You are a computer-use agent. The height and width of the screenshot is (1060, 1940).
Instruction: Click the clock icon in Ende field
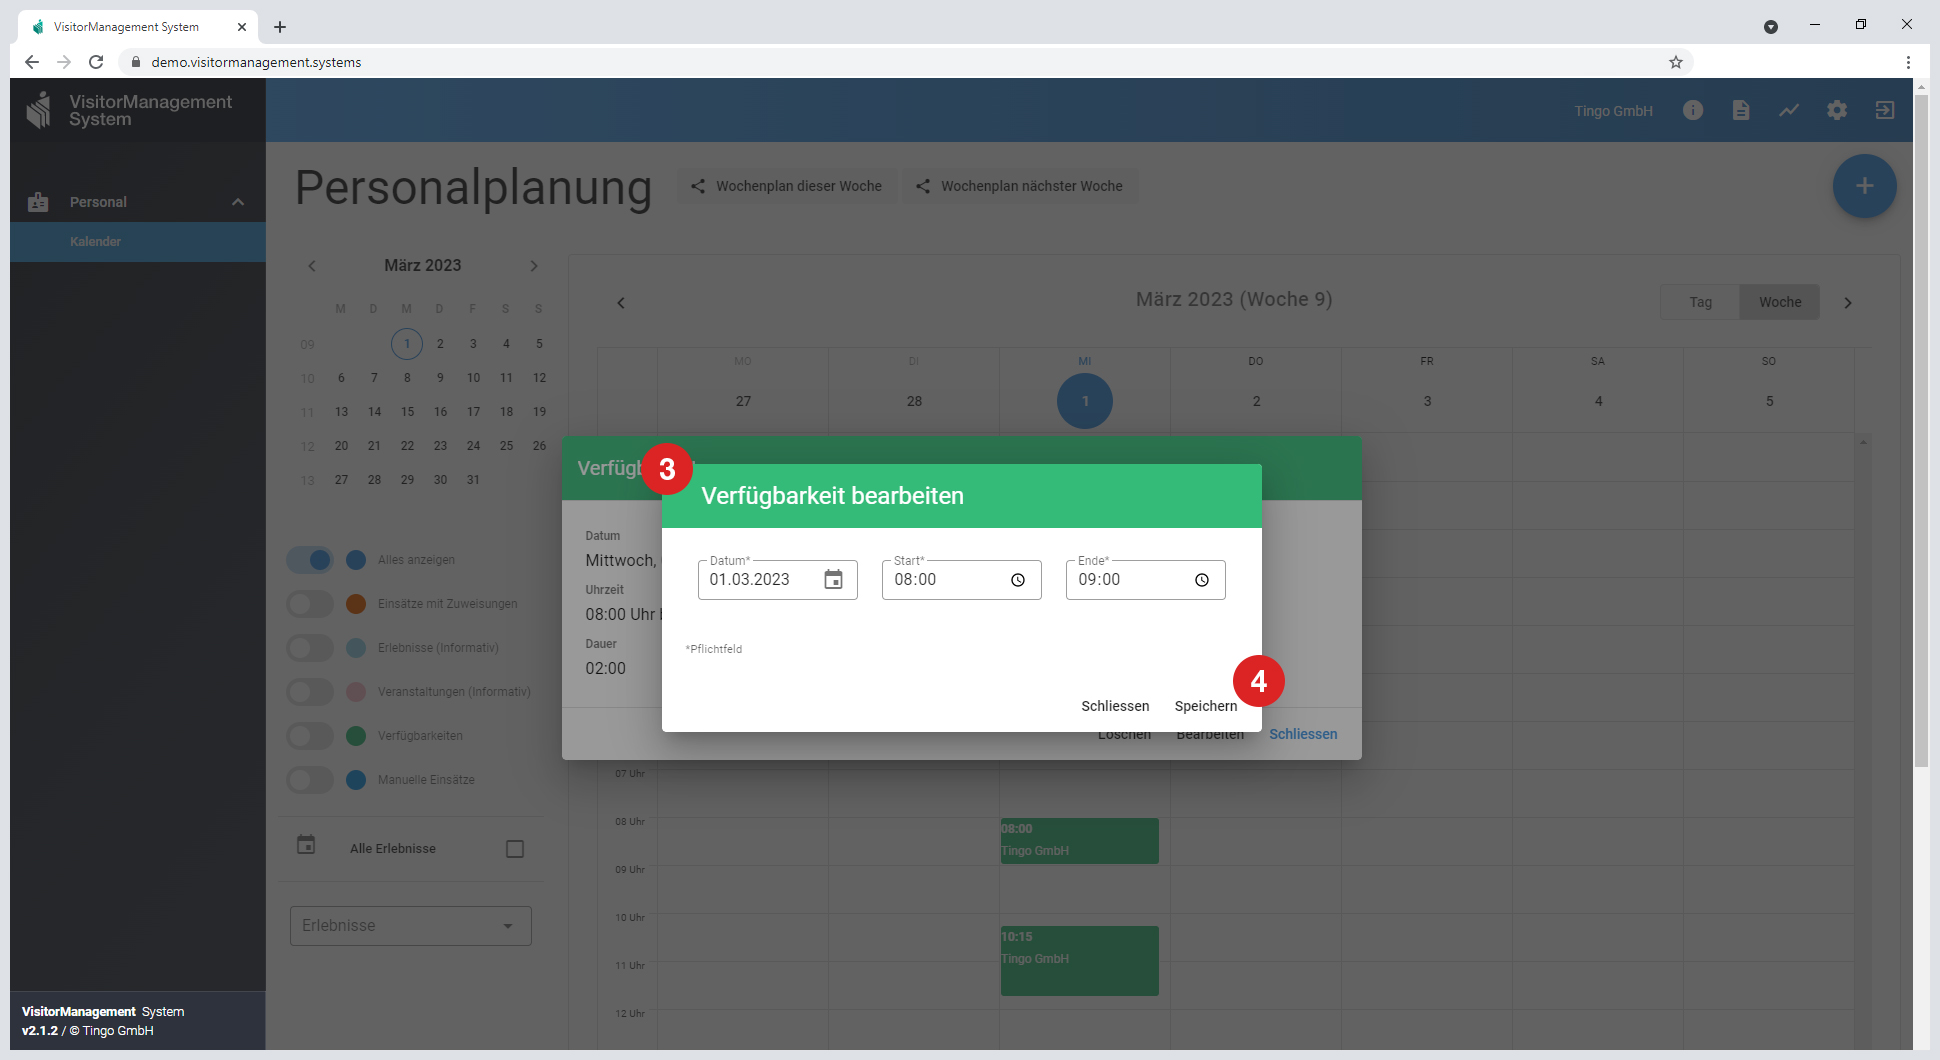coord(1201,580)
